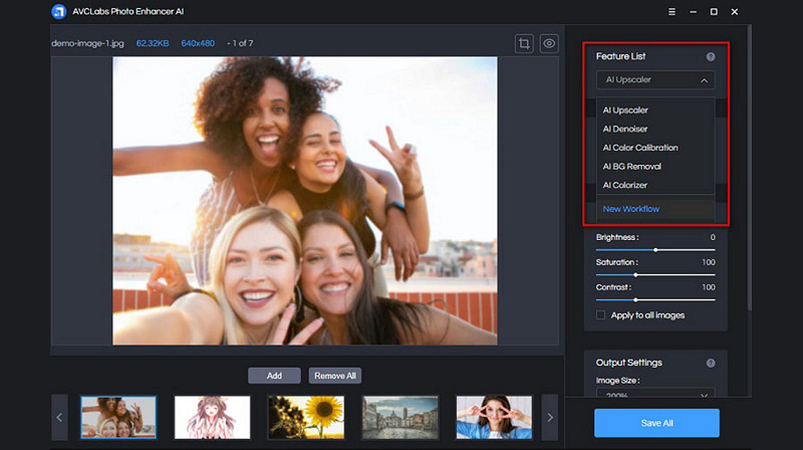The width and height of the screenshot is (803, 450).
Task: Adjust the Brightness slider
Action: point(656,250)
